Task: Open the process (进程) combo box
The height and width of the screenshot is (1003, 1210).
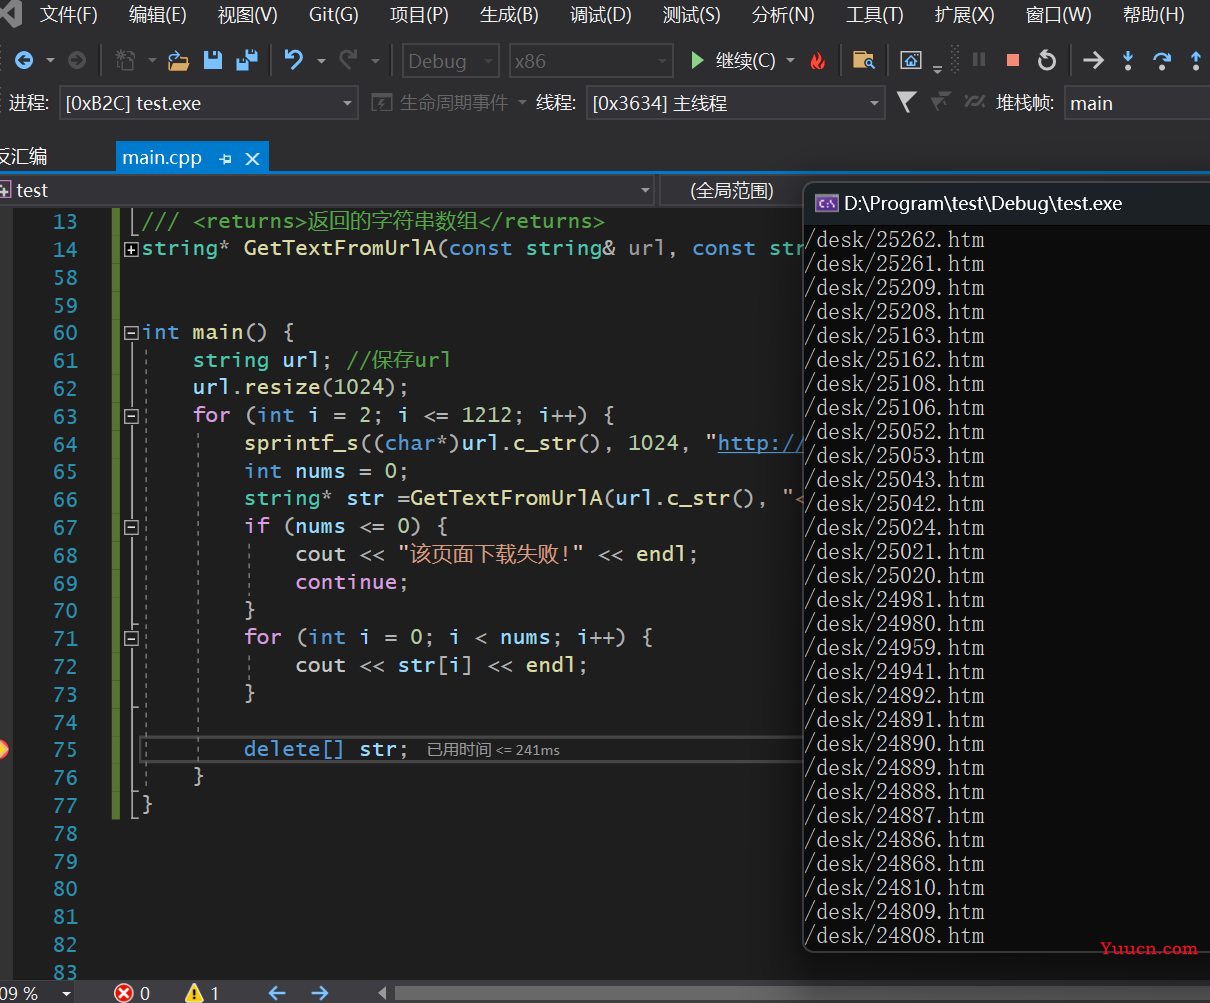Action: point(208,103)
